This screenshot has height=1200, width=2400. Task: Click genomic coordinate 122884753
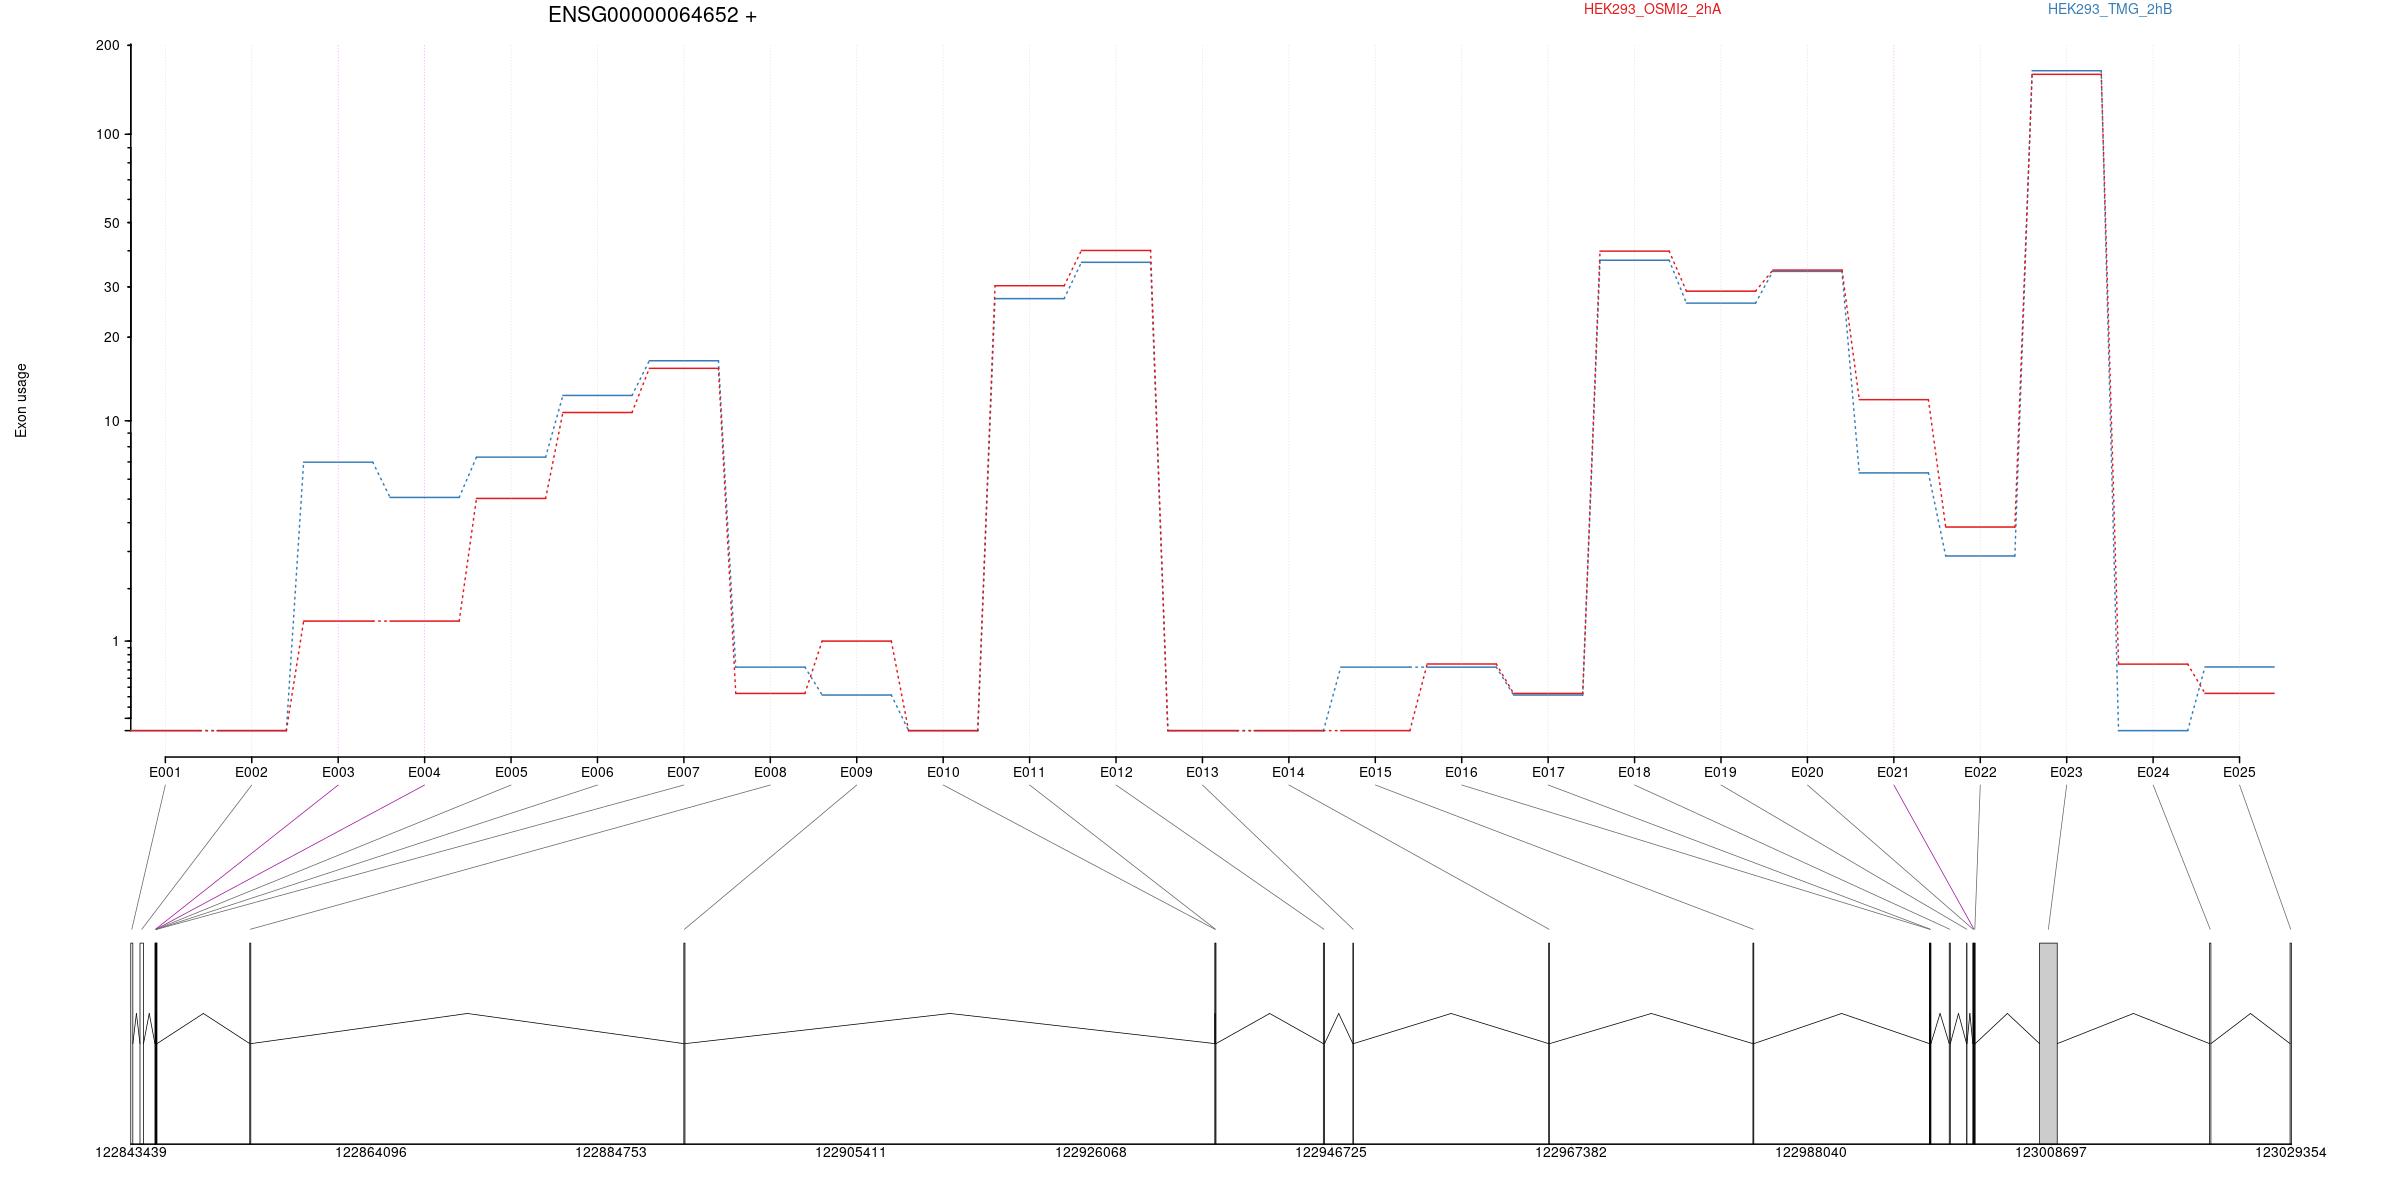click(x=611, y=1152)
